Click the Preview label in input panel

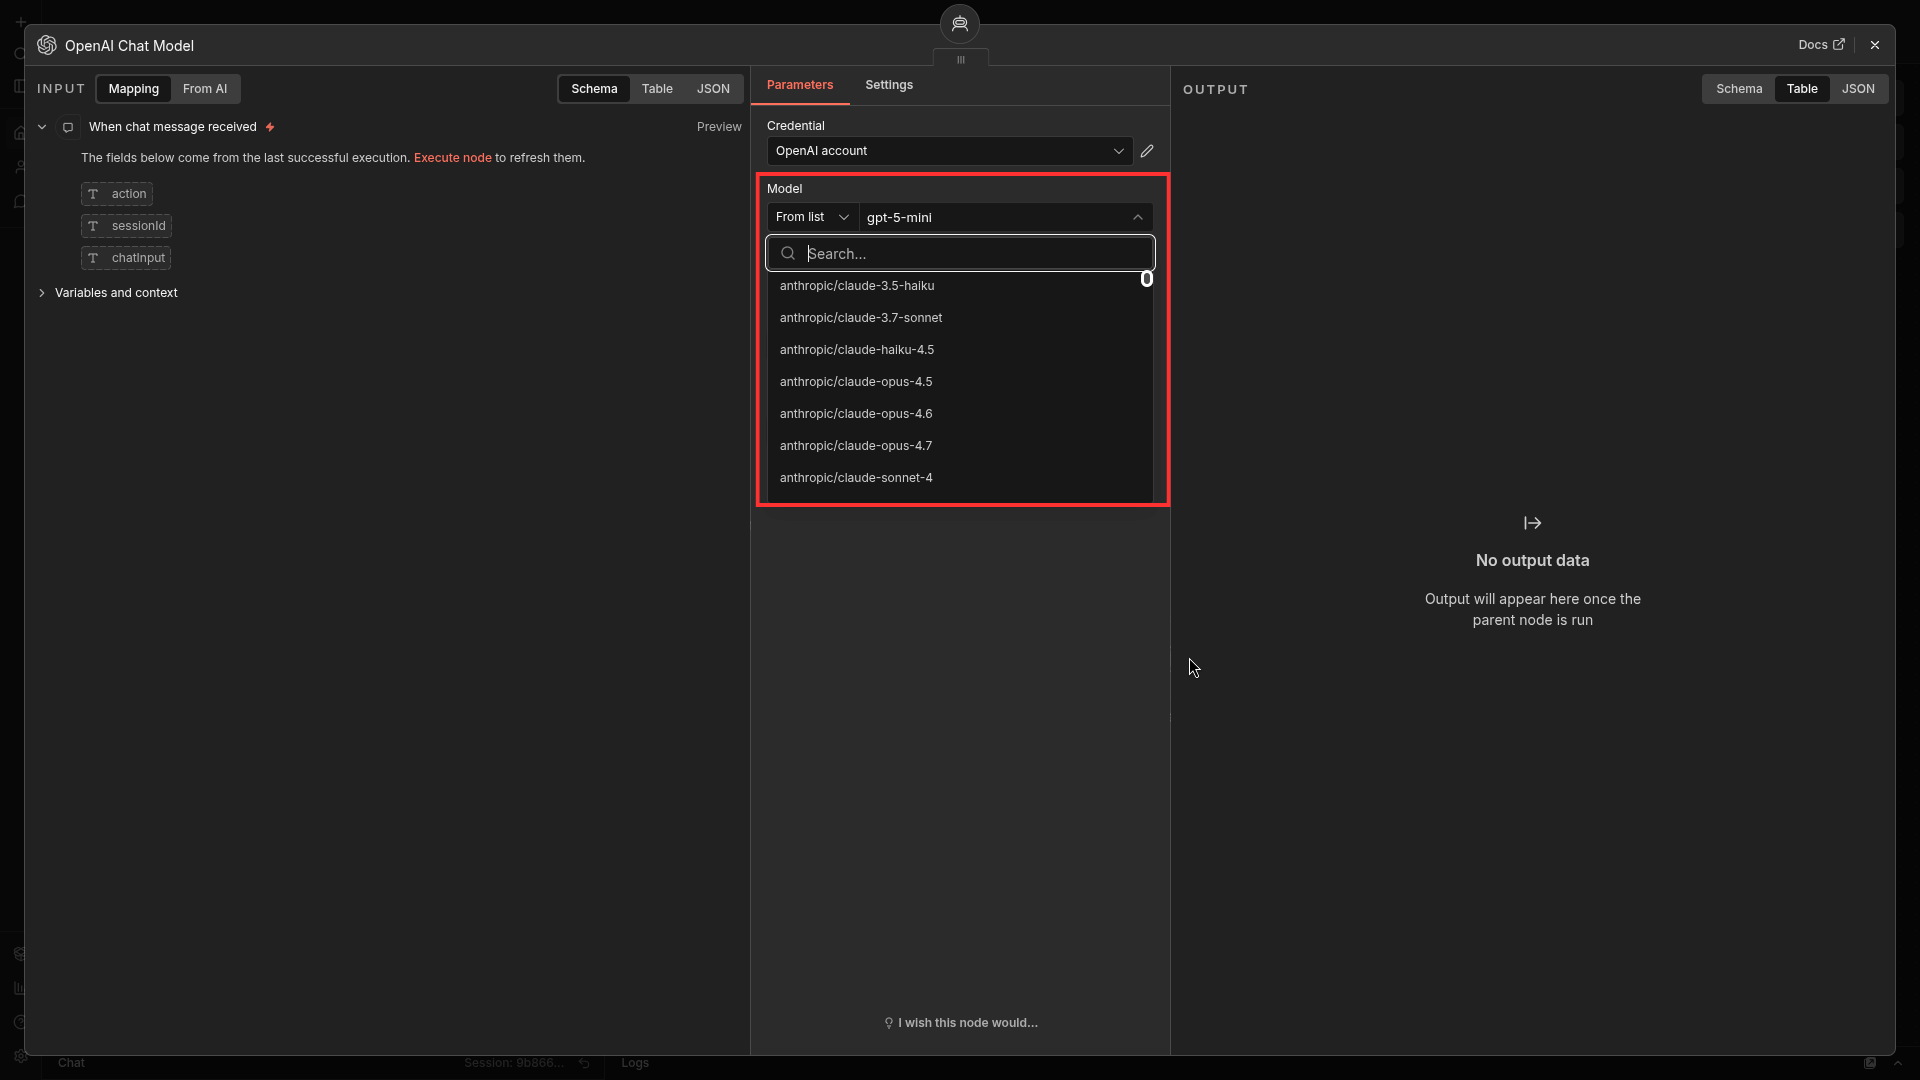coord(719,127)
